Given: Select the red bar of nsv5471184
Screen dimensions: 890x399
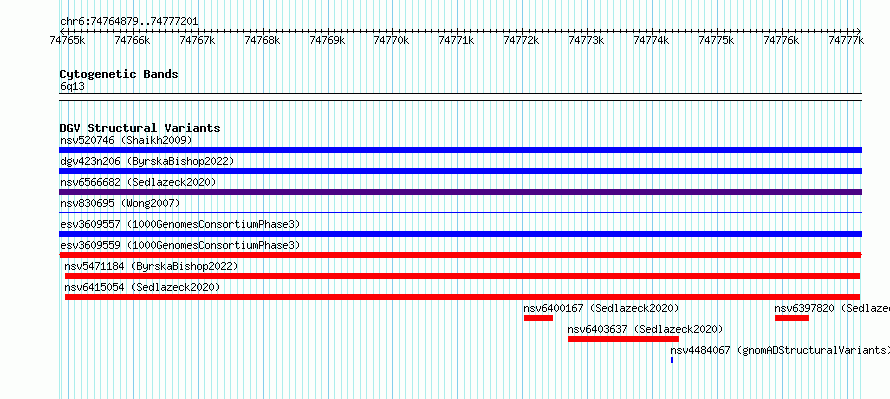Looking at the screenshot, I should [463, 276].
